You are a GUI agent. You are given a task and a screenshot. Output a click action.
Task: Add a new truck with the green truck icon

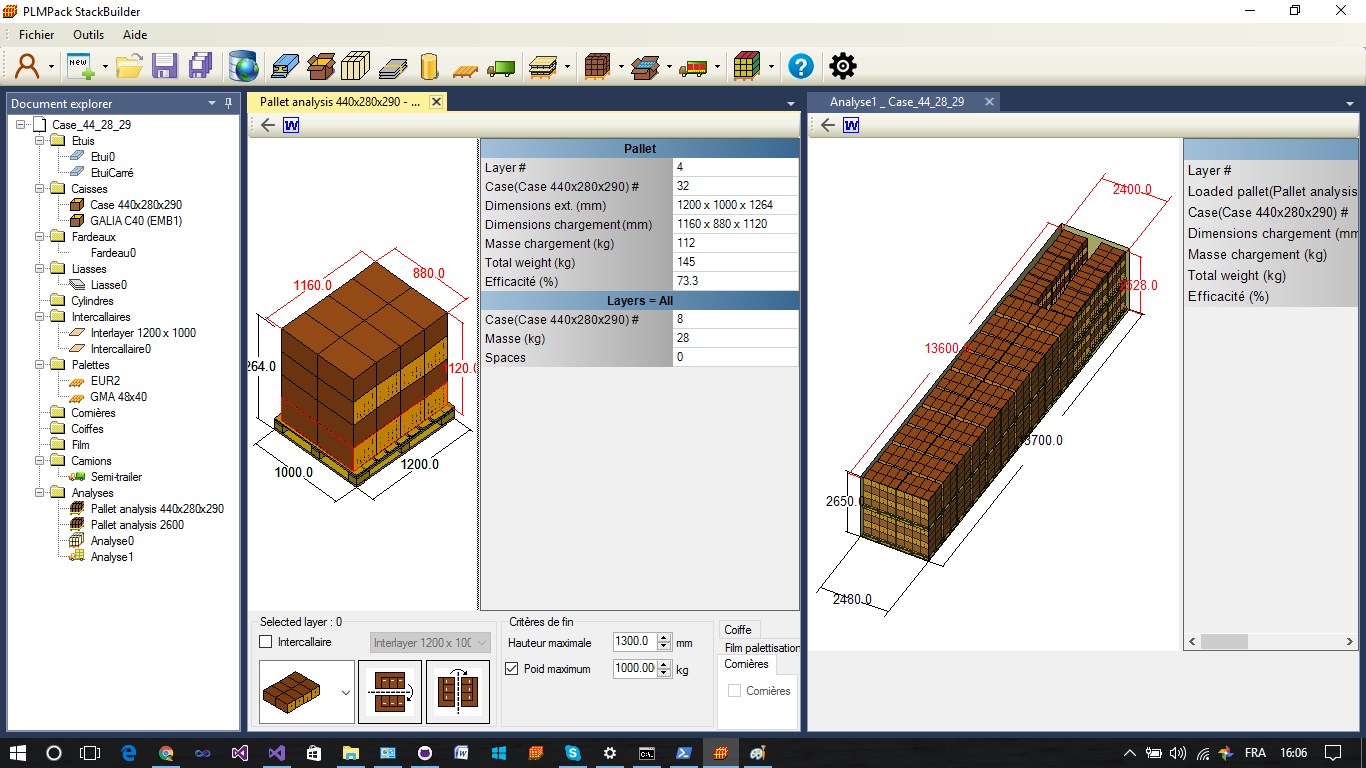501,68
